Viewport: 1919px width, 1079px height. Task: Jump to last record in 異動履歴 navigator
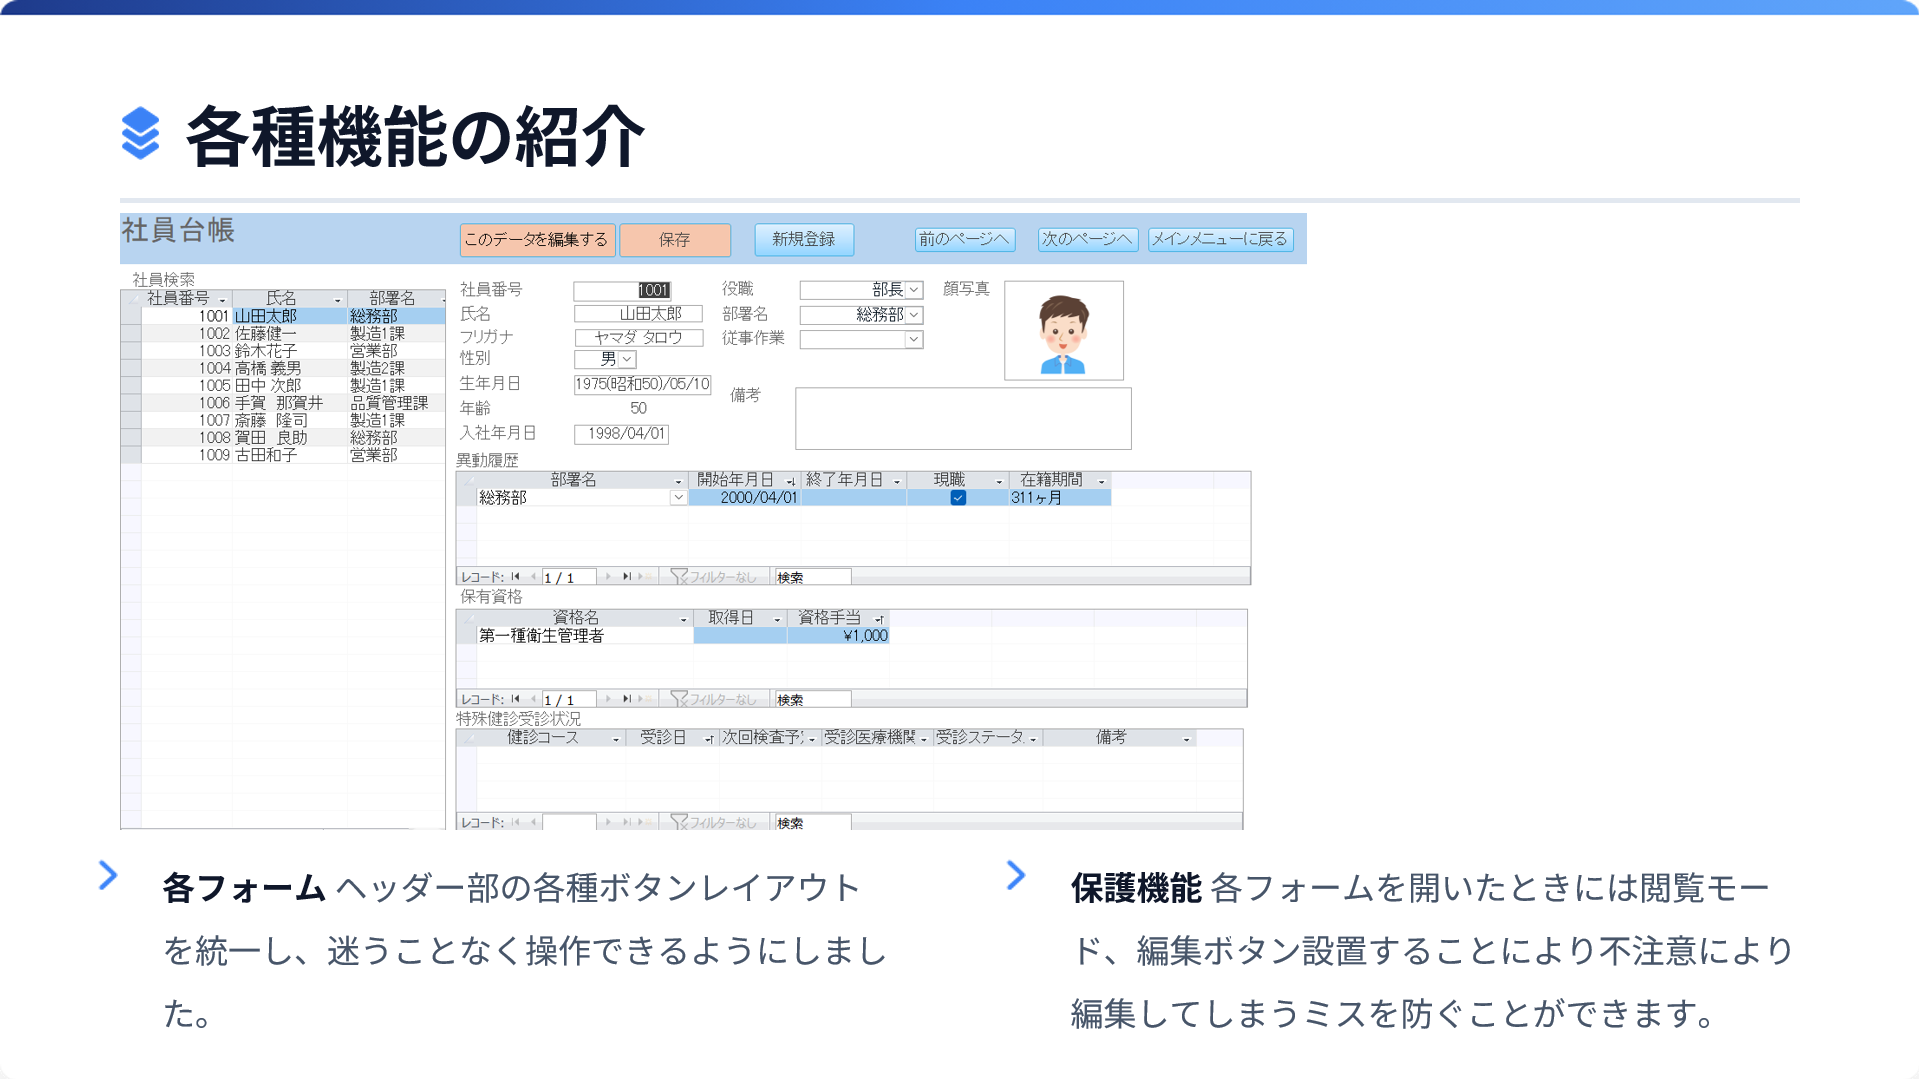tap(627, 577)
